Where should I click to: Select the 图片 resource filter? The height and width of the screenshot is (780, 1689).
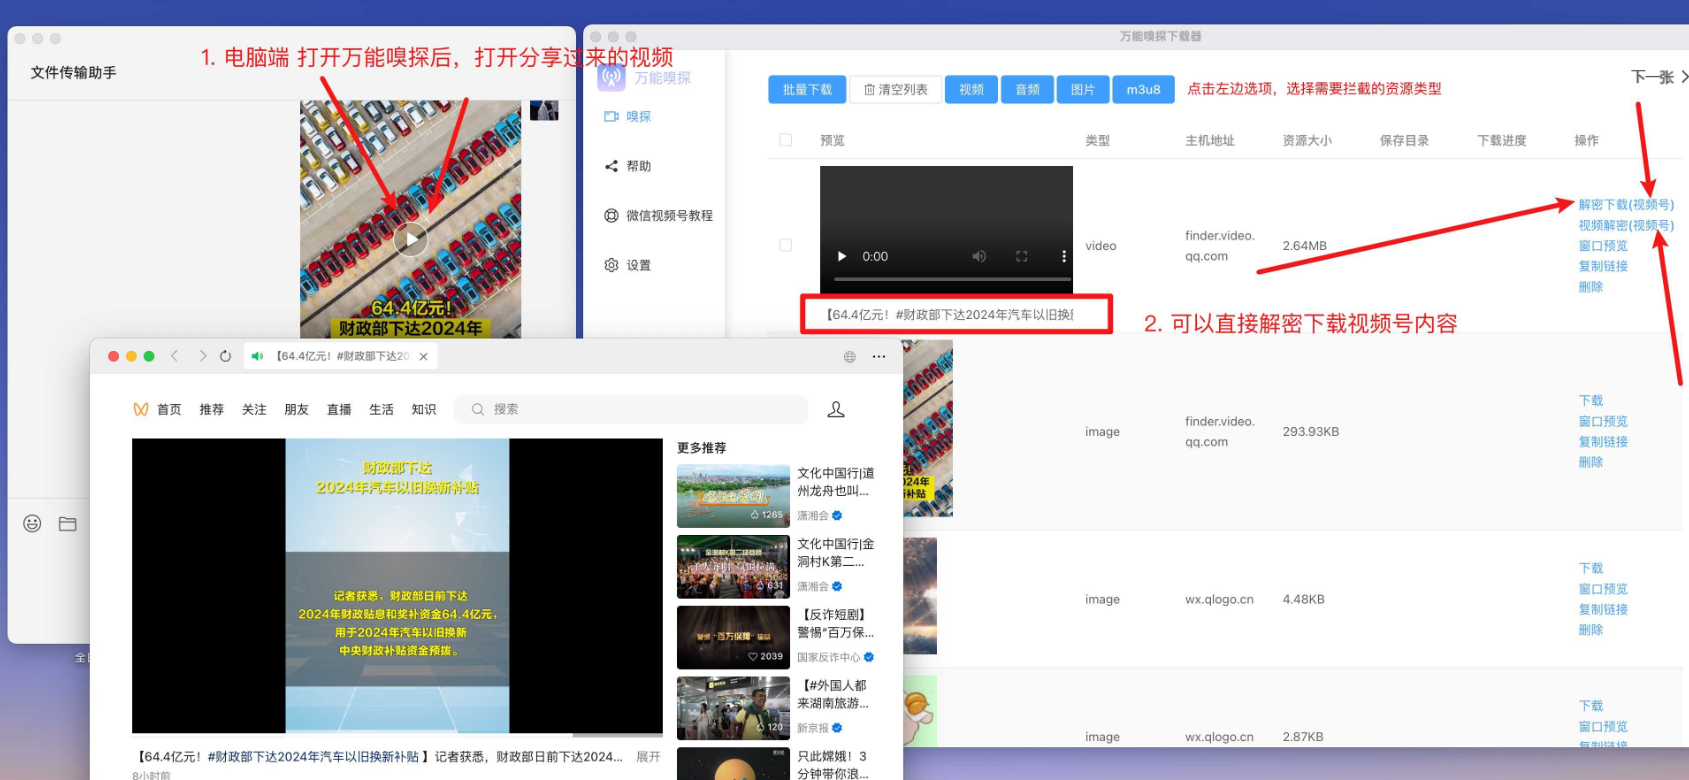click(x=1083, y=89)
